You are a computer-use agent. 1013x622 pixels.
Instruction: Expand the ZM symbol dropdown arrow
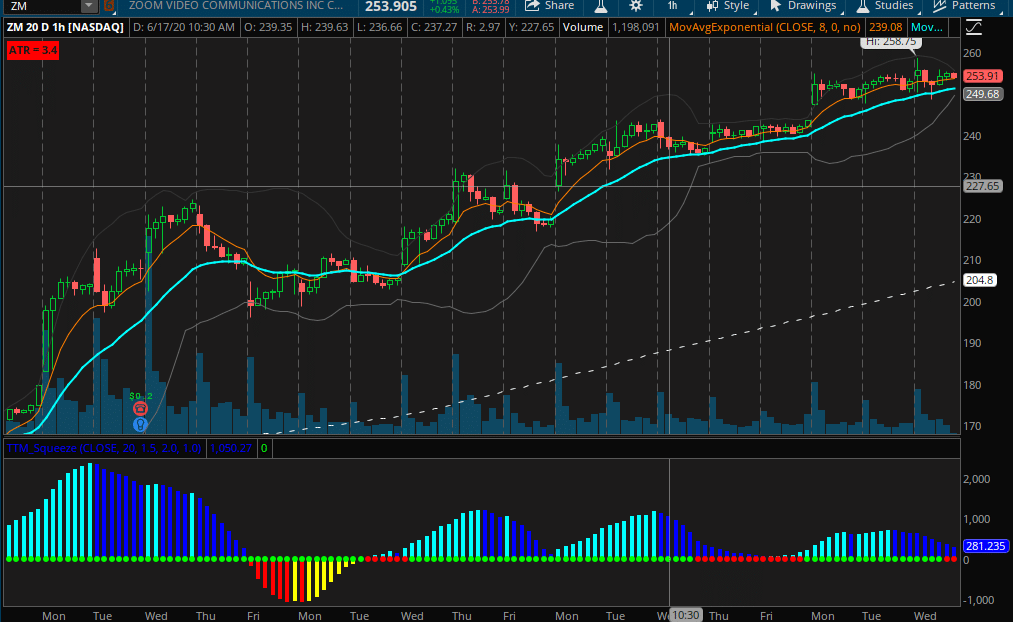coord(89,6)
